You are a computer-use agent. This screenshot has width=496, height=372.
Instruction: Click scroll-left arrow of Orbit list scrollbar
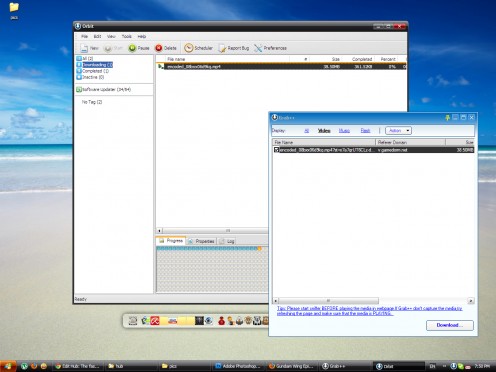tap(159, 231)
